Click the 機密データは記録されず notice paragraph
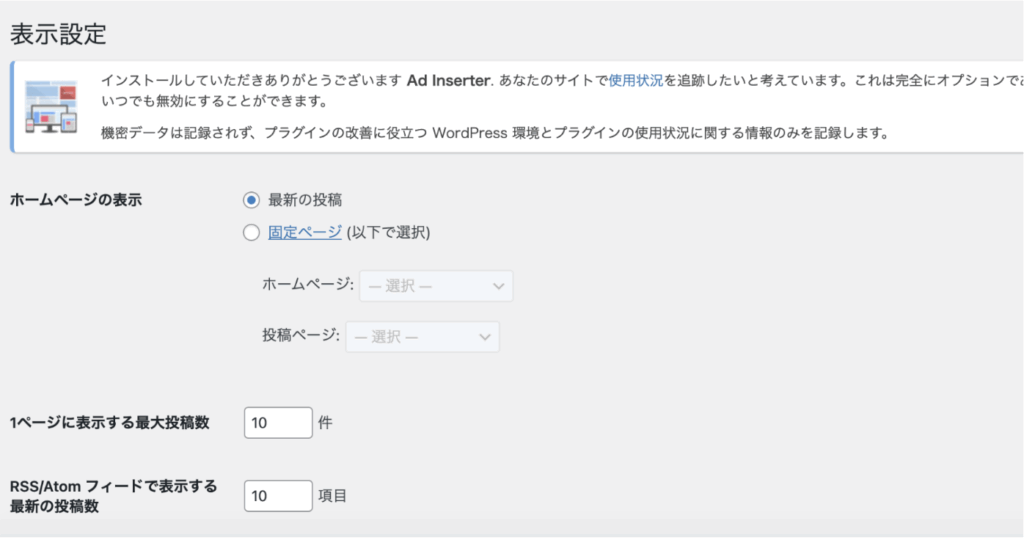Screen dimensions: 1024x540 (495, 132)
